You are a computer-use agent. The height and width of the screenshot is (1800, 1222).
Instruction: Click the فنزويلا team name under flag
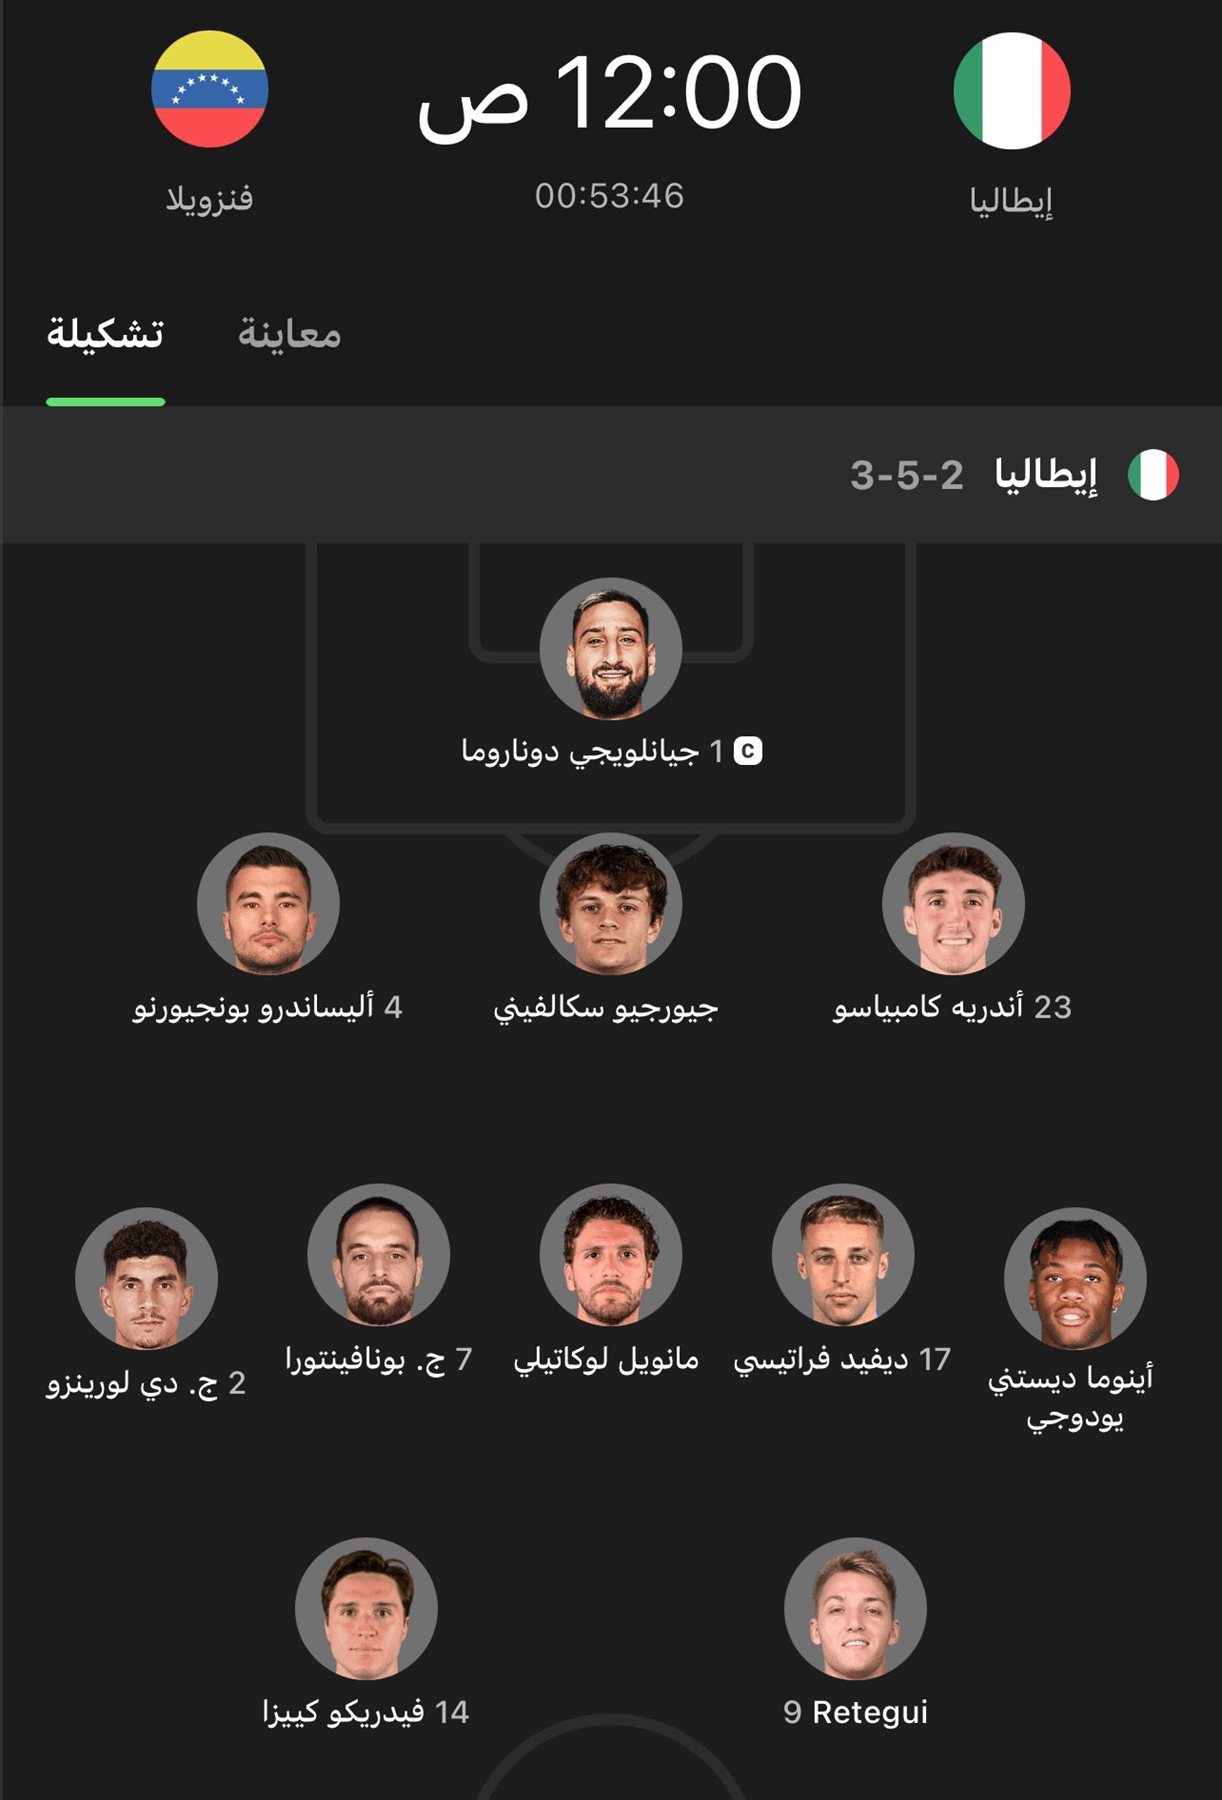pos(209,198)
